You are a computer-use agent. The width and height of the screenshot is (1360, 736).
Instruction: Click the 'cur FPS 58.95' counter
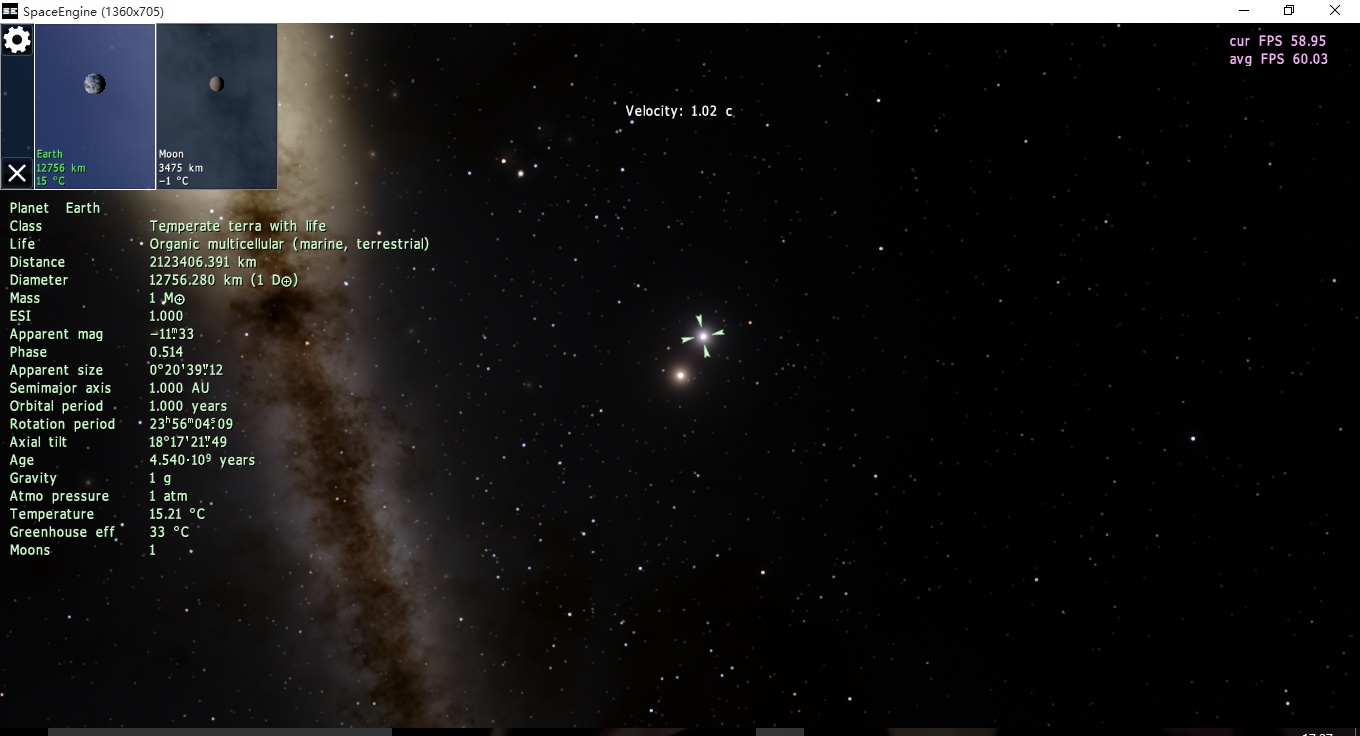[1278, 41]
